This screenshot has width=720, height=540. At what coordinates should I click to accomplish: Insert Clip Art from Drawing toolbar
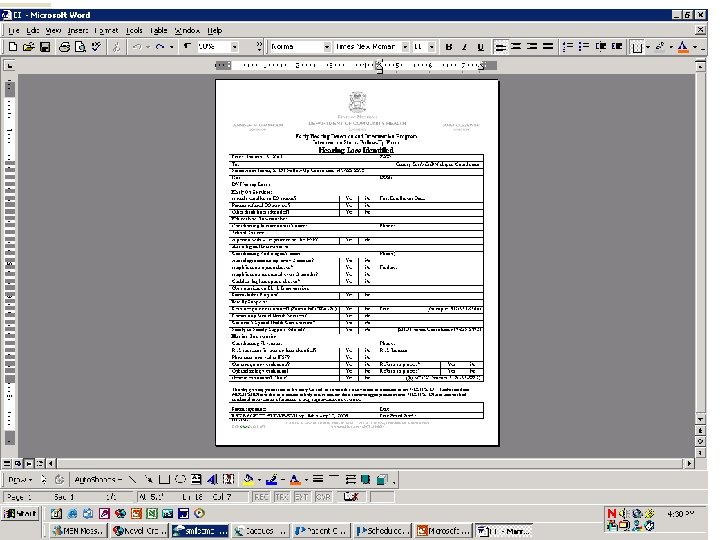(228, 479)
